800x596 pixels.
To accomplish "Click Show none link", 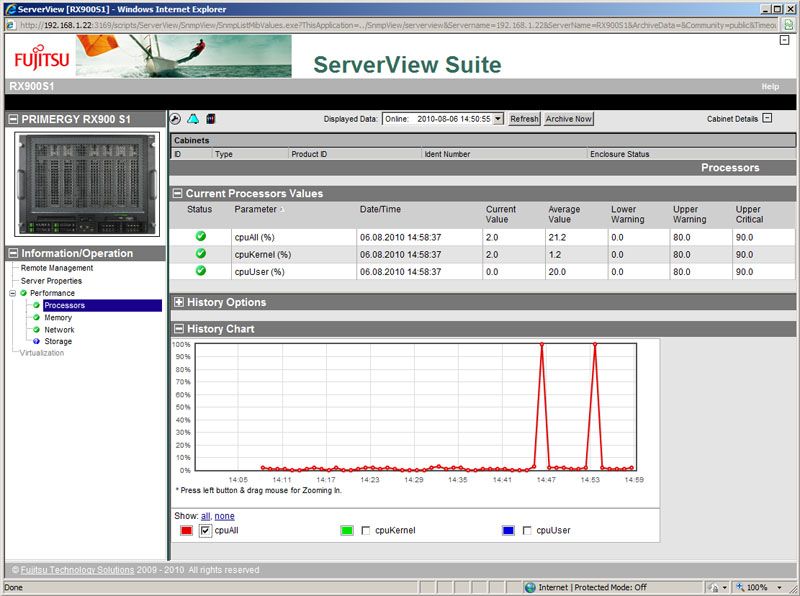I will click(224, 516).
